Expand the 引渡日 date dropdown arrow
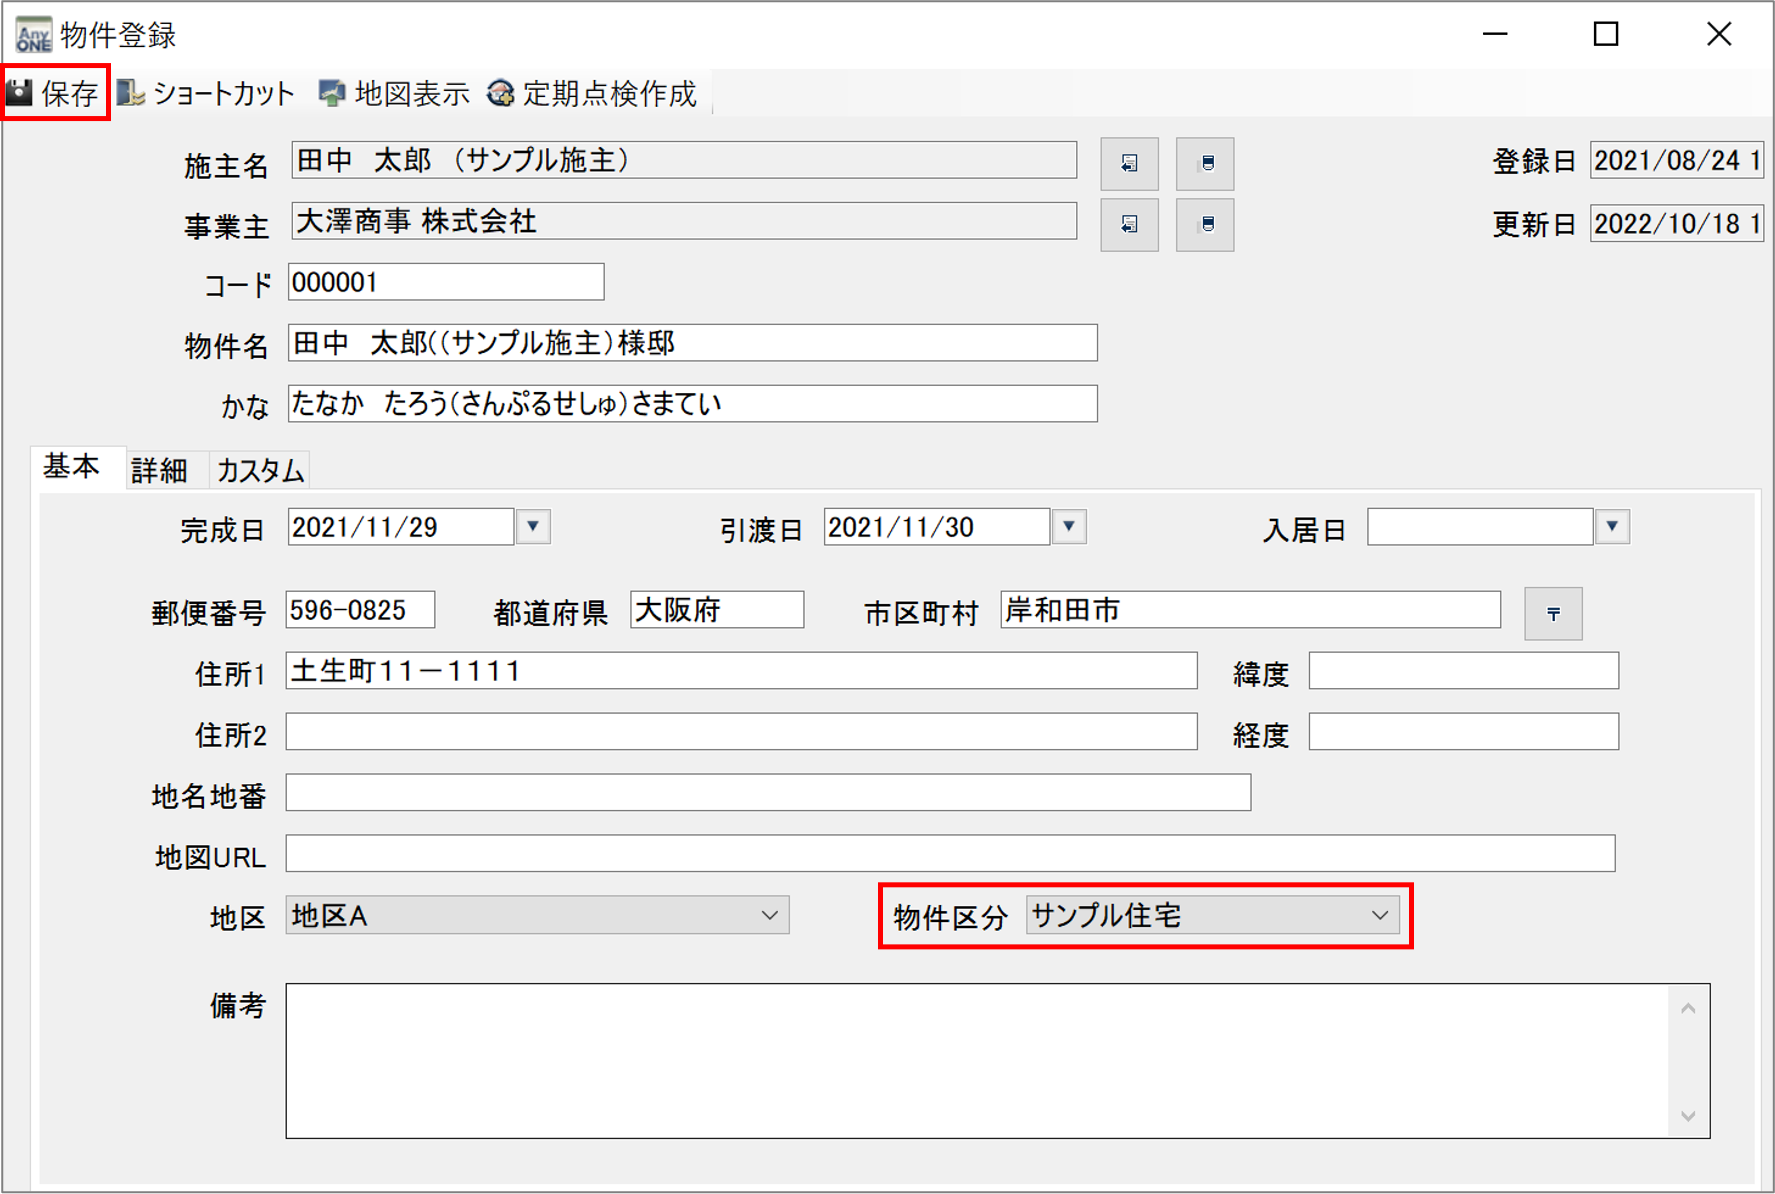1775x1194 pixels. coord(1069,526)
